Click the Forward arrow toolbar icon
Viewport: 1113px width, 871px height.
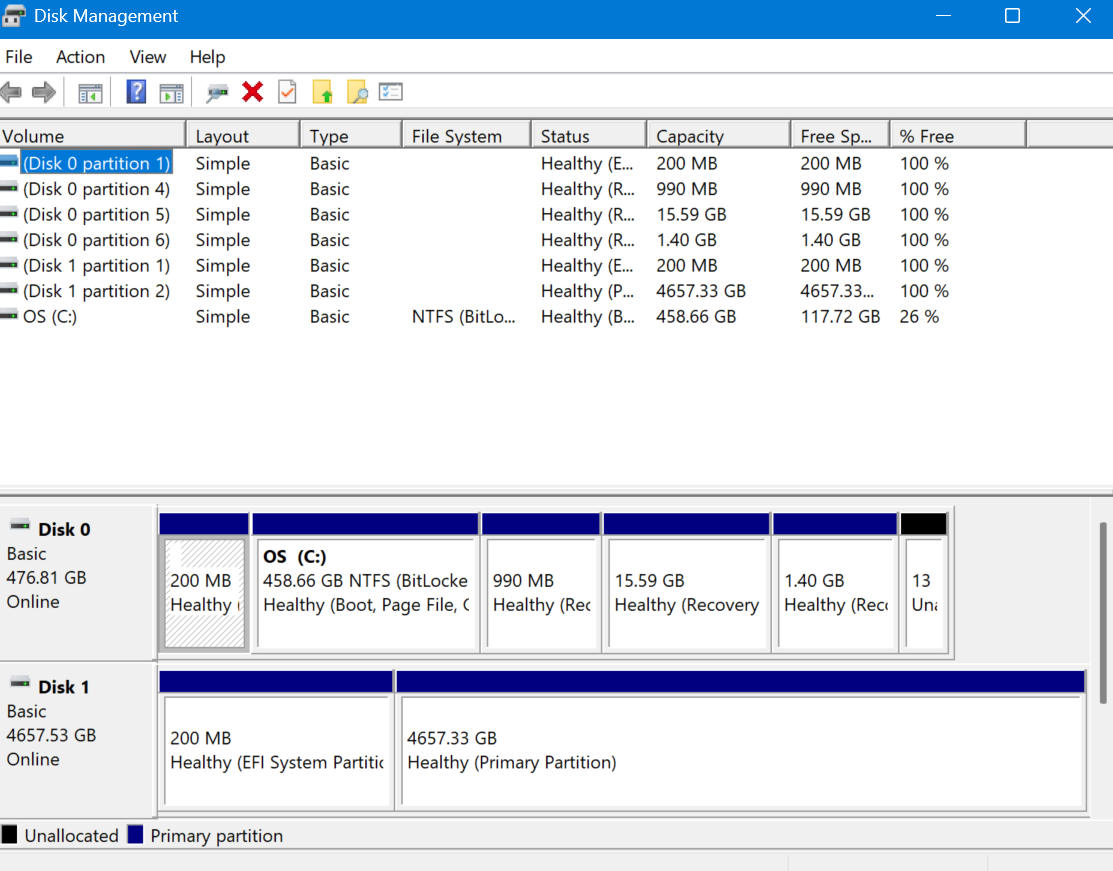(44, 92)
